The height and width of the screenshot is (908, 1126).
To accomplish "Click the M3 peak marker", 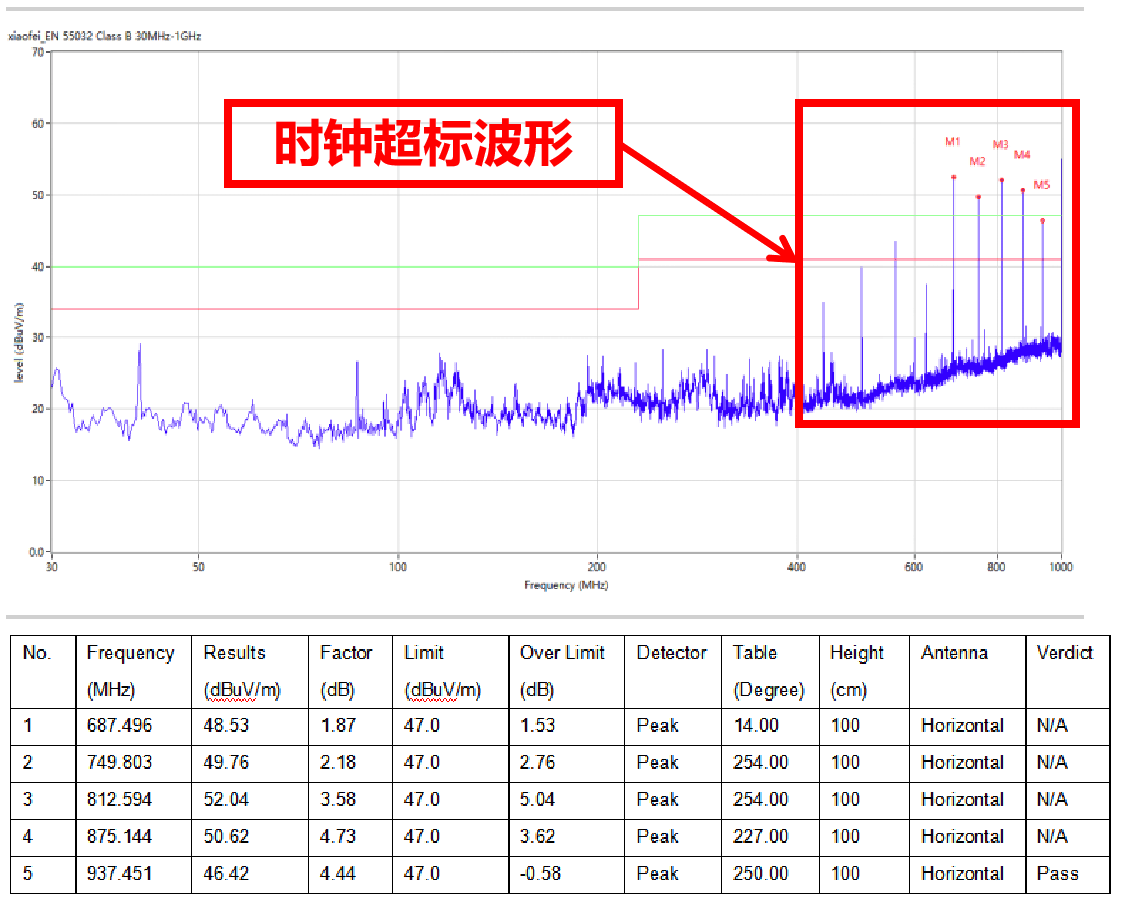I will click(x=1001, y=180).
